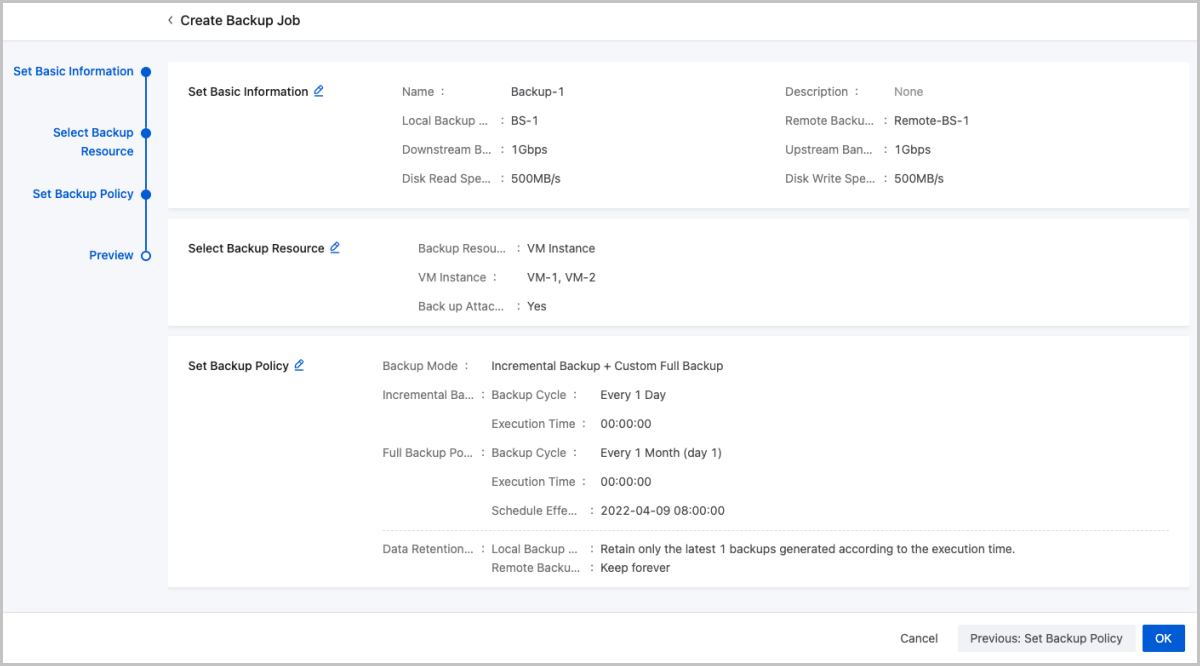Click the step dot beside Set Backup Policy step

pyautogui.click(x=146, y=194)
